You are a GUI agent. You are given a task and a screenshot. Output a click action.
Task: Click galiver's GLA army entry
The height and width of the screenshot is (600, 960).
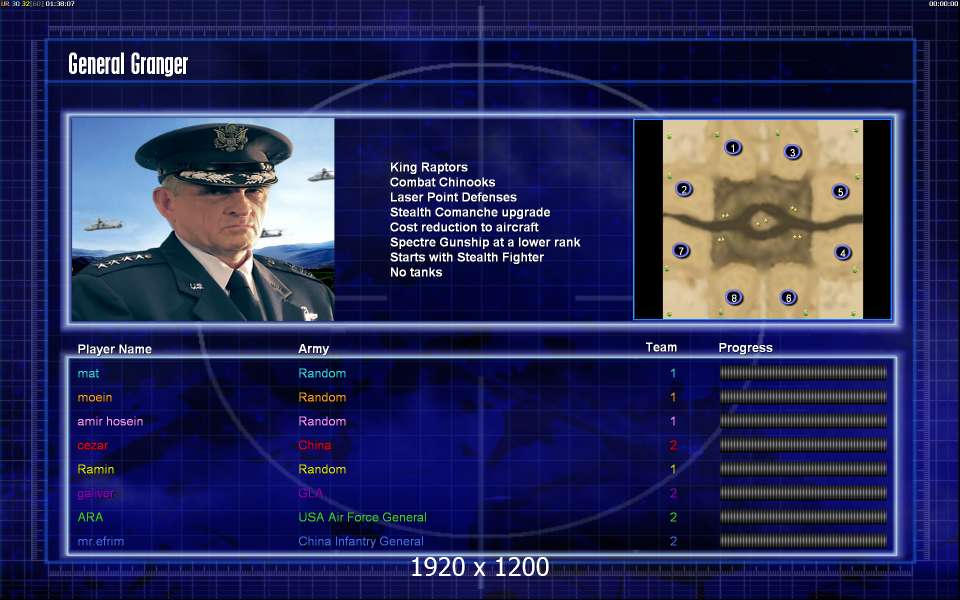tap(310, 493)
